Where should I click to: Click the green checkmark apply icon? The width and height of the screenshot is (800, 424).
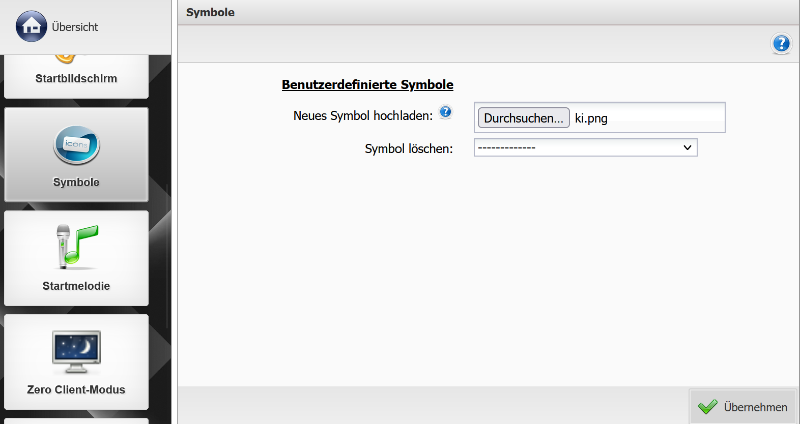[708, 407]
